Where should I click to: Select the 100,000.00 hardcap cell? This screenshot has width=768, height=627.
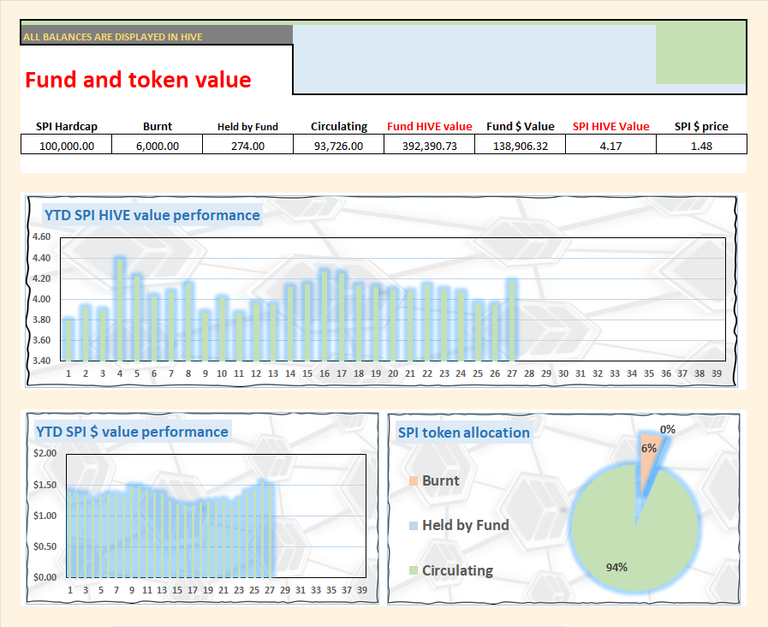pos(67,146)
